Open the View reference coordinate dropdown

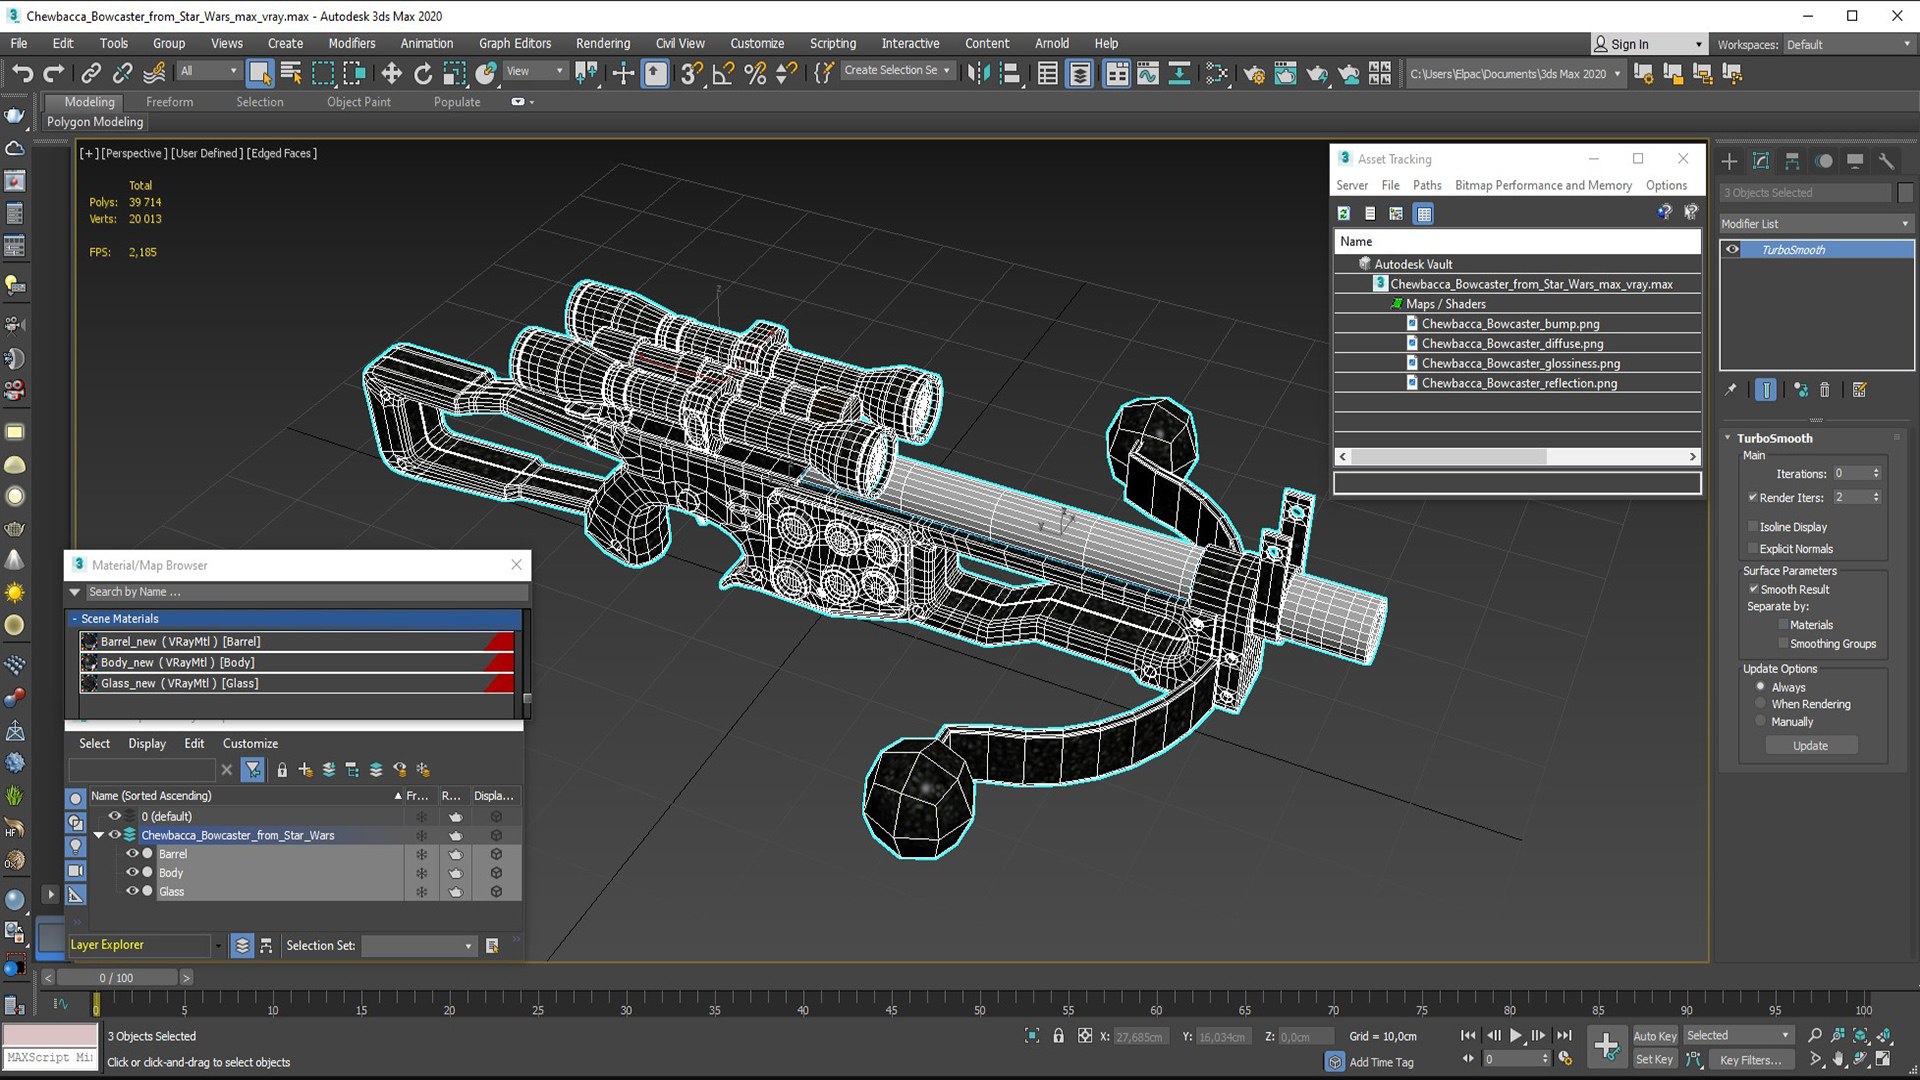tap(535, 72)
